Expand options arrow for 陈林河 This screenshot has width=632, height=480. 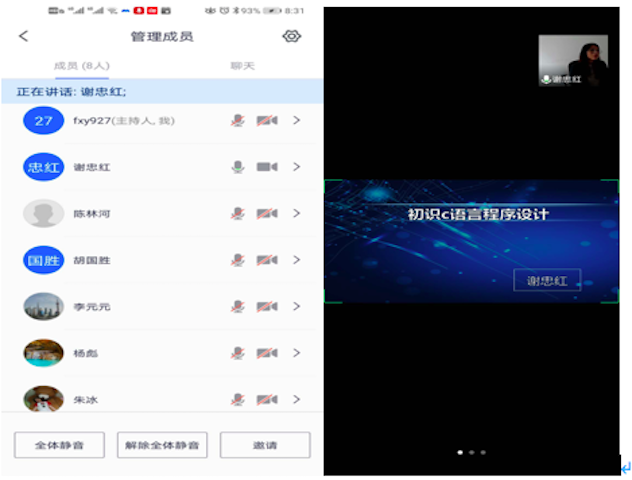[x=296, y=213]
